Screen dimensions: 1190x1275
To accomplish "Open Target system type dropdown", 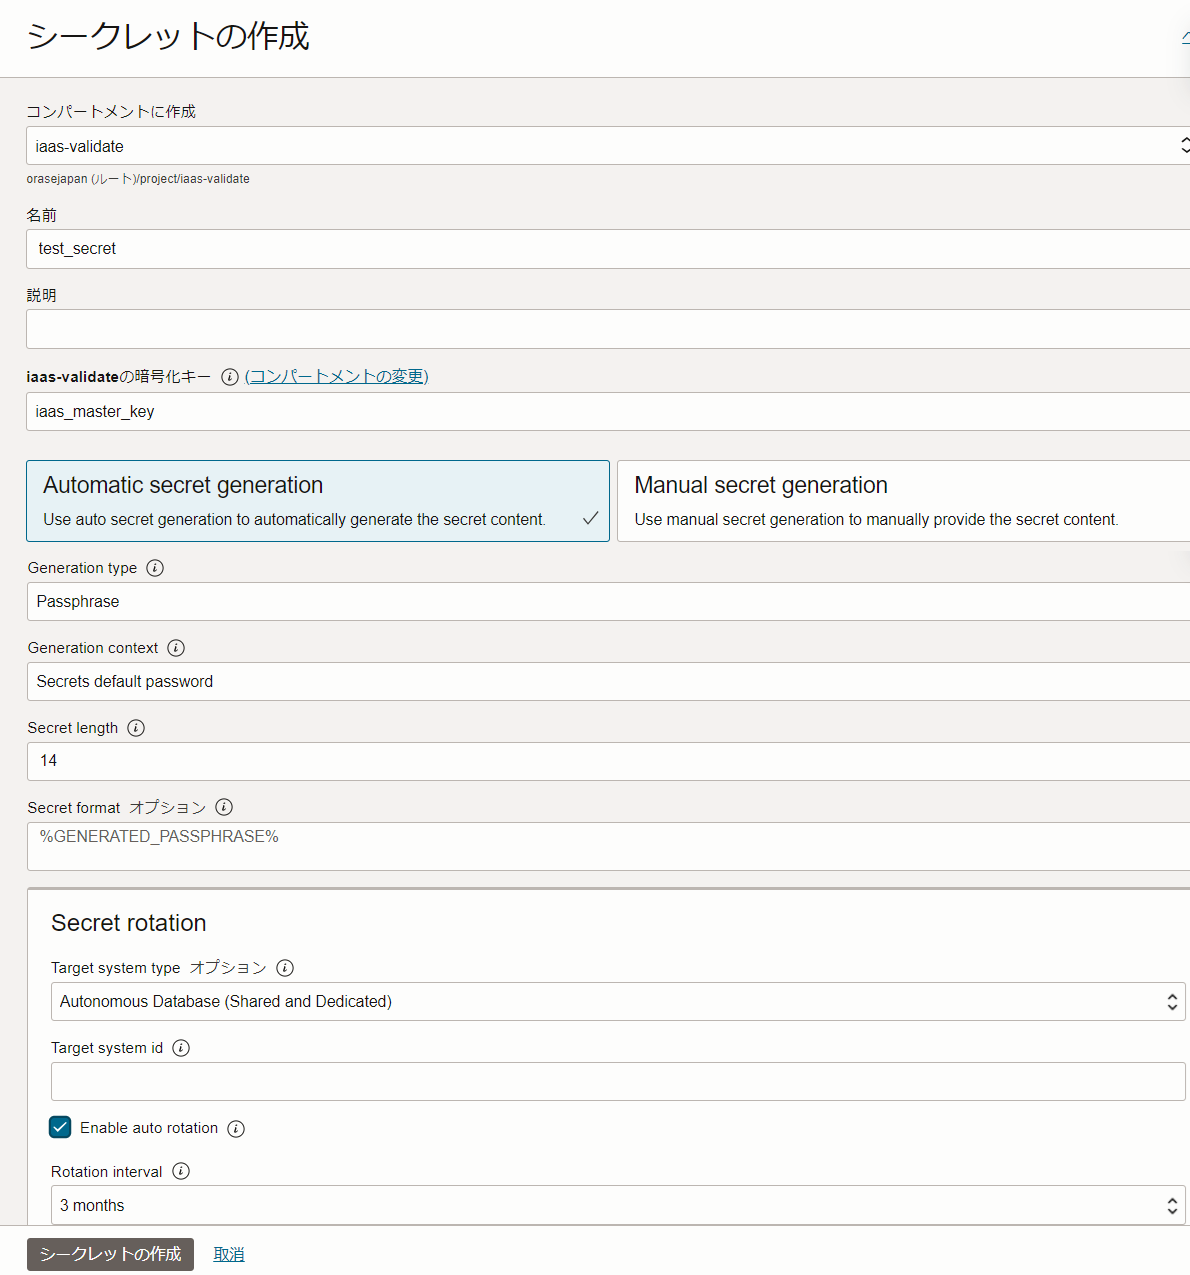I will 618,1002.
